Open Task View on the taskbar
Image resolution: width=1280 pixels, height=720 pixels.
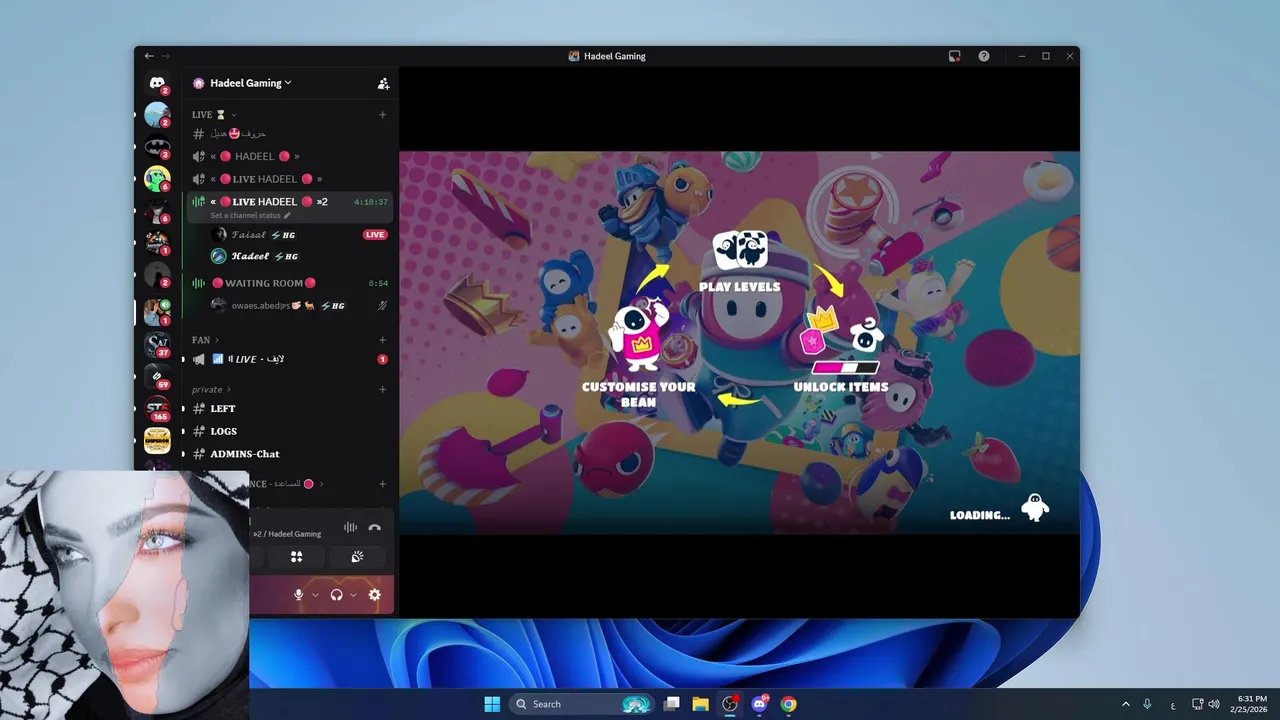[x=671, y=704]
